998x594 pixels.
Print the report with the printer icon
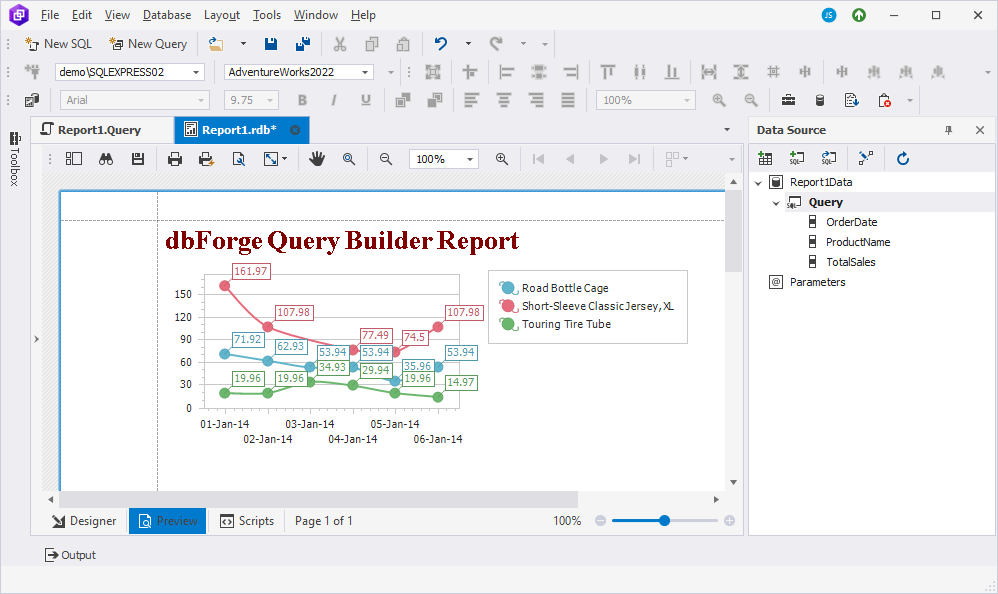click(175, 159)
